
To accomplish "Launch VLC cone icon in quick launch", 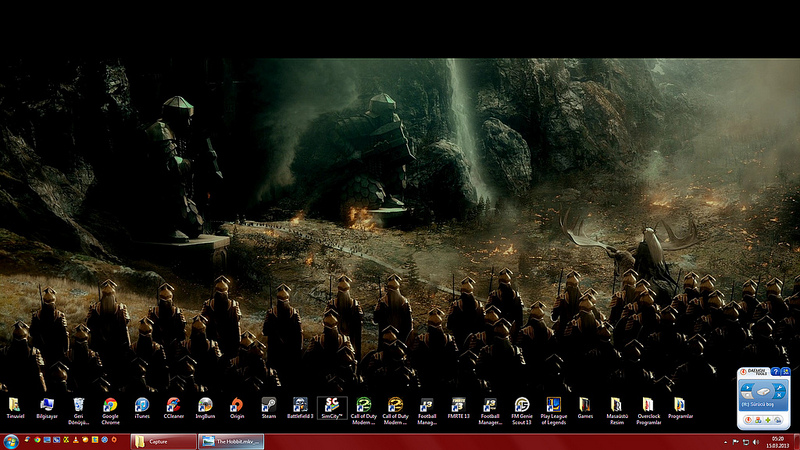I will pyautogui.click(x=76, y=440).
